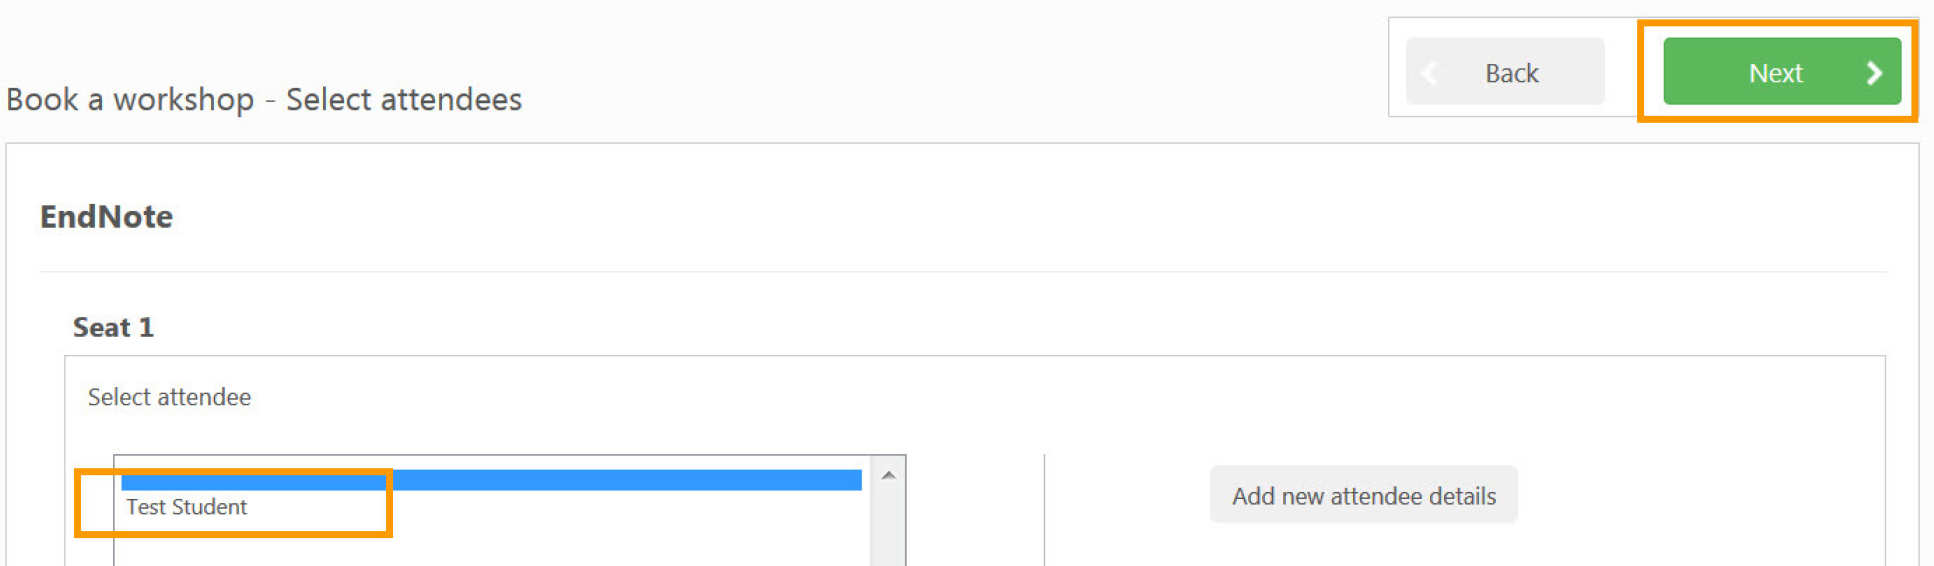The height and width of the screenshot is (566, 1934).
Task: Click the right chevron icon on Next
Action: click(1874, 73)
